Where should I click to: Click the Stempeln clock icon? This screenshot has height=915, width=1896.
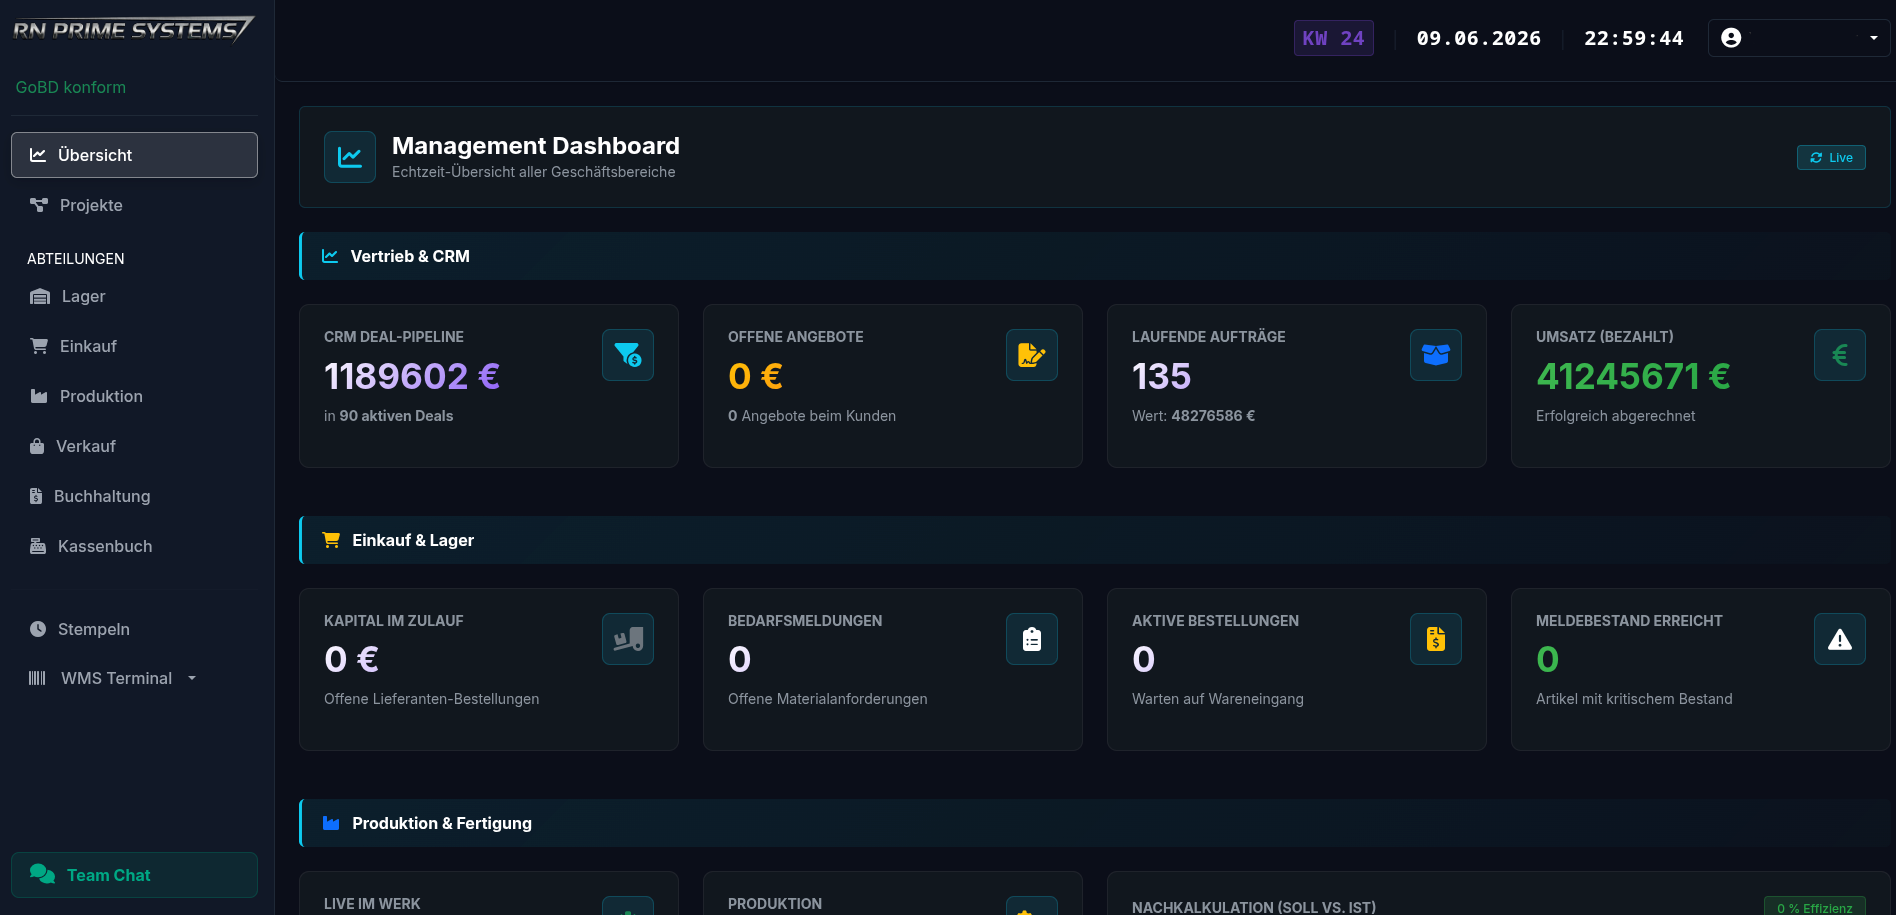[38, 629]
